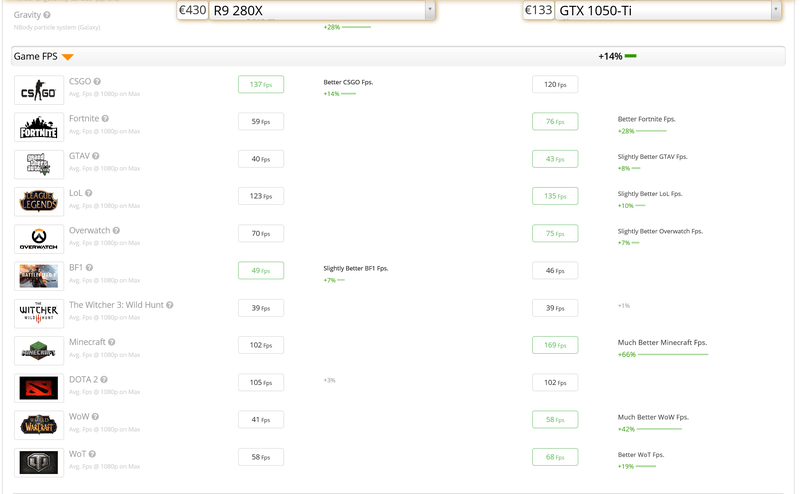The image size is (800, 494).
Task: Select the 75 Fps Overwatch value
Action: pyautogui.click(x=555, y=233)
